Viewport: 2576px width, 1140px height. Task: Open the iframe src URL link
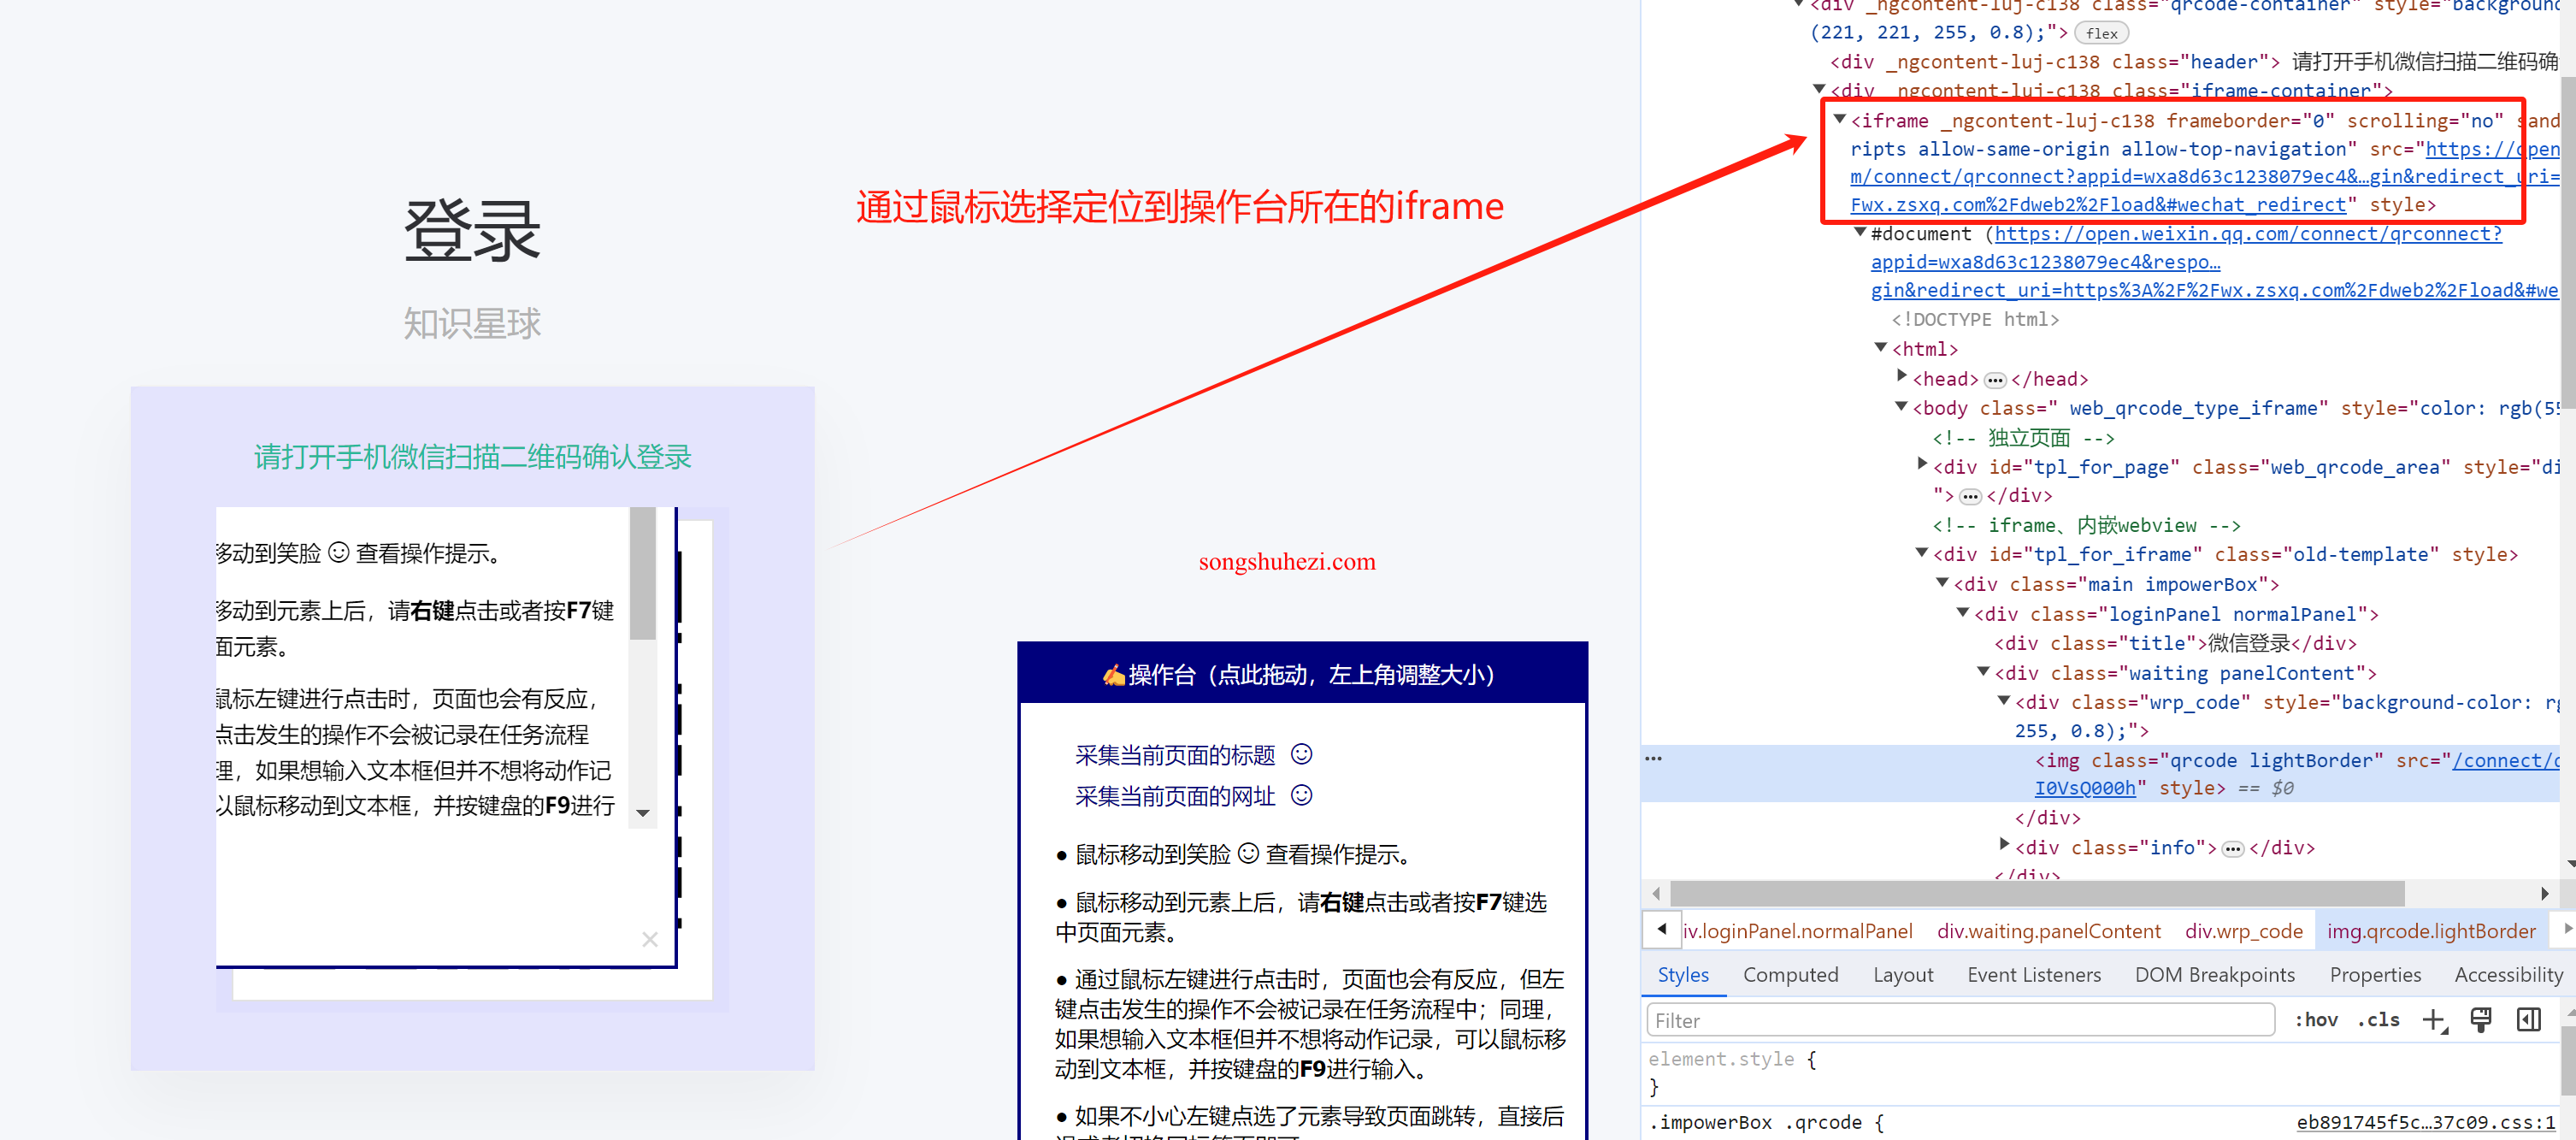[x=2204, y=177]
